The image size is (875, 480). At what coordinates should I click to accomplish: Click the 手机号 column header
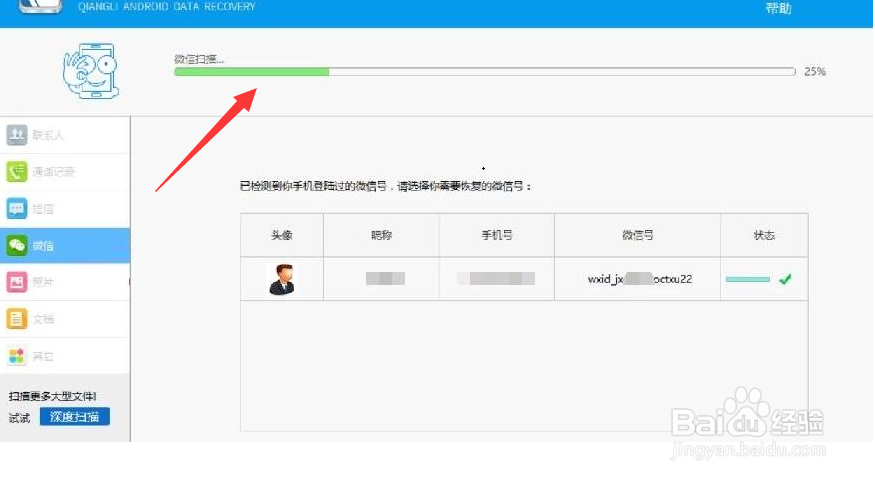(x=497, y=236)
